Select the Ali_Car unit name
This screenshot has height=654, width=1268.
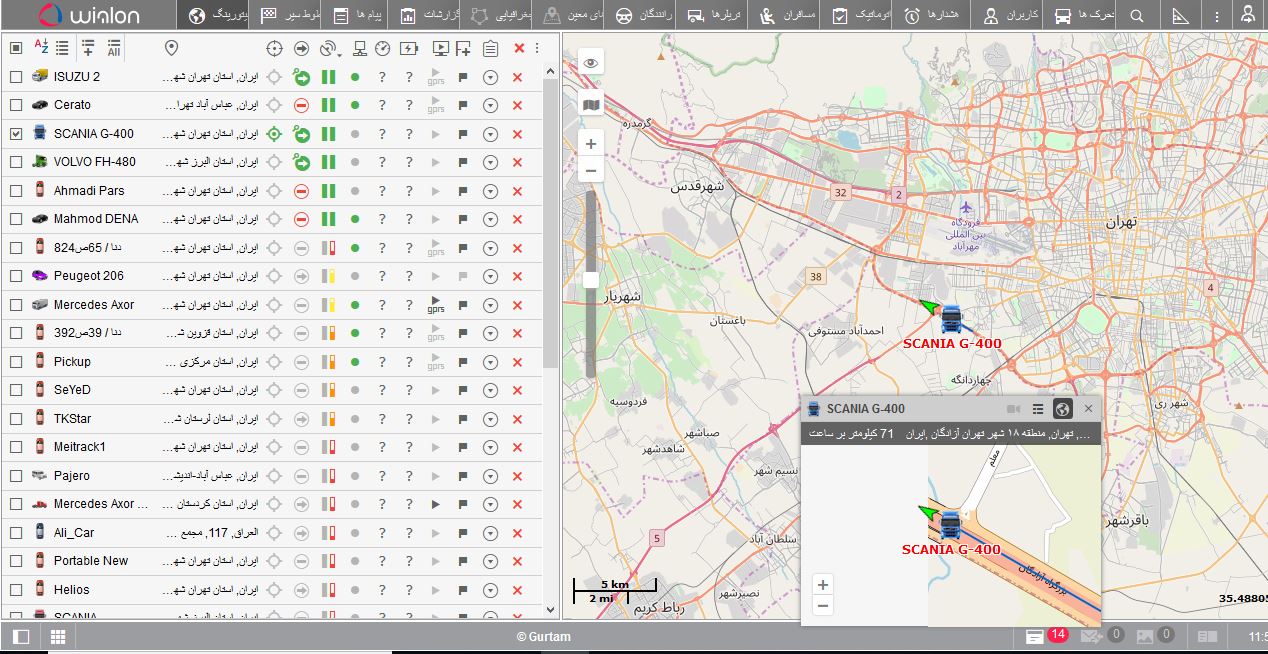pos(74,533)
